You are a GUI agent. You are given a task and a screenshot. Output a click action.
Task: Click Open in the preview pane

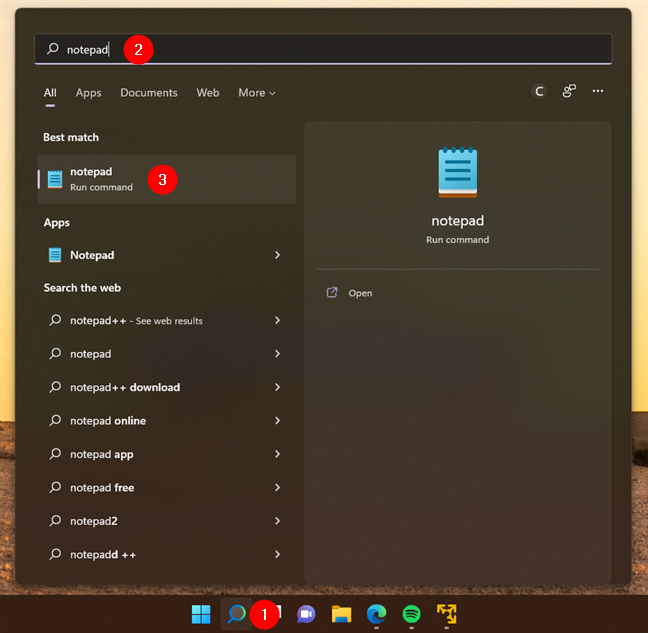(360, 293)
